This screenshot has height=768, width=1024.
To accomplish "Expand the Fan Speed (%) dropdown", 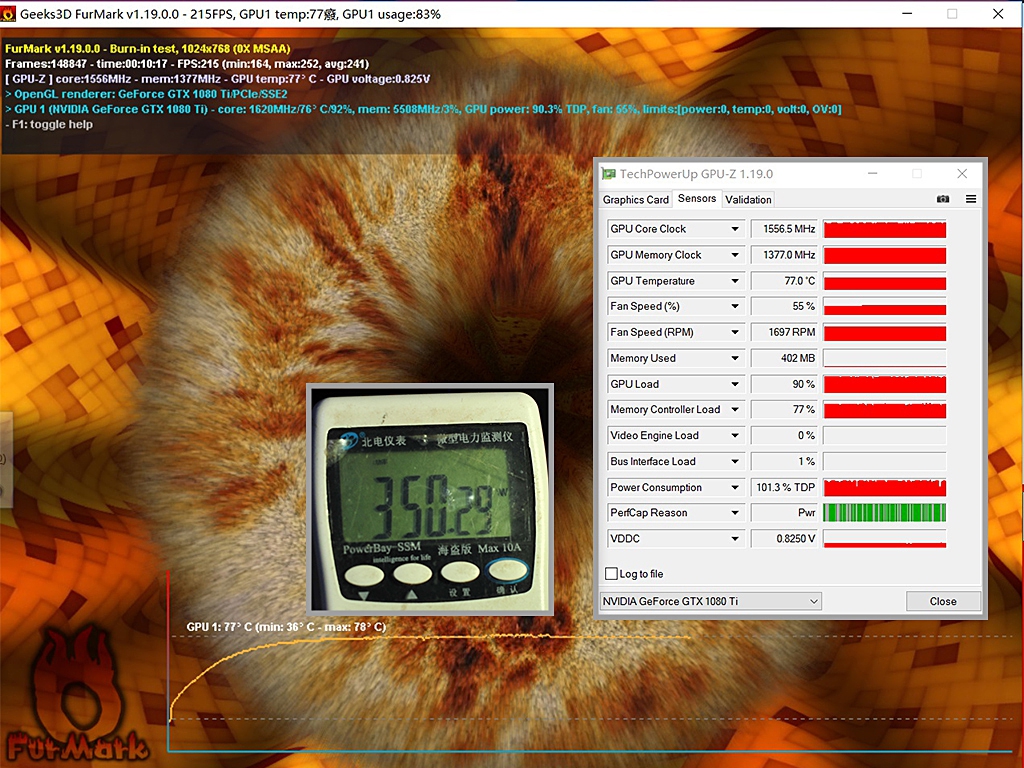I will 735,306.
